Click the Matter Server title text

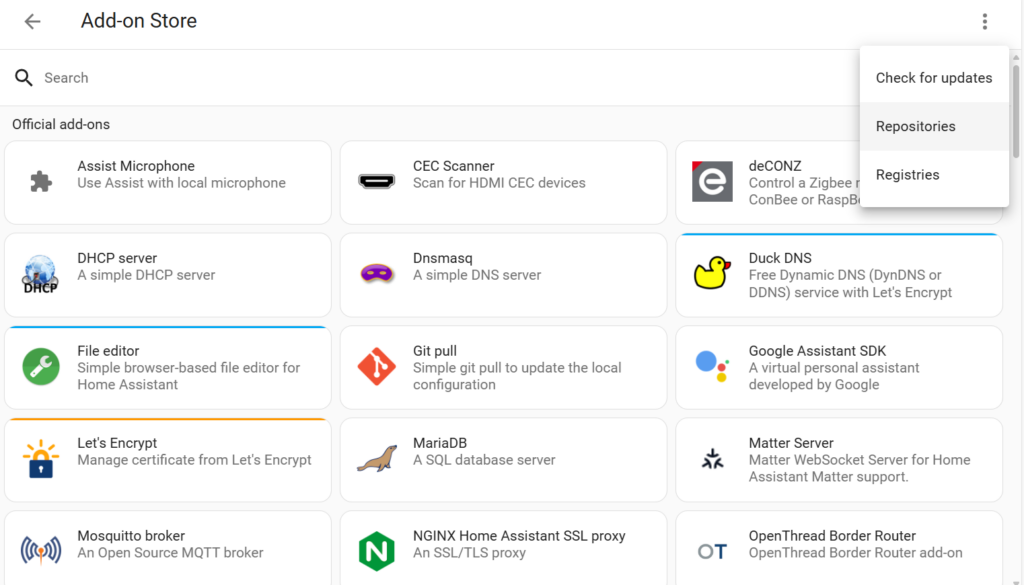(791, 443)
